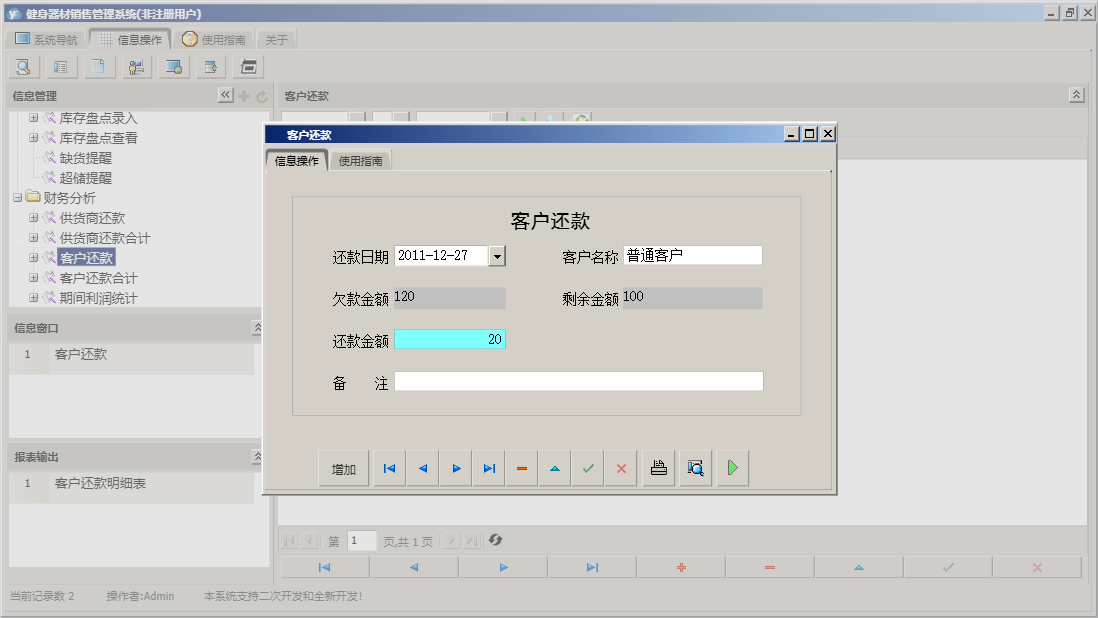1098x618 pixels.
Task: Select the query search icon on main toolbar
Action: tap(22, 66)
